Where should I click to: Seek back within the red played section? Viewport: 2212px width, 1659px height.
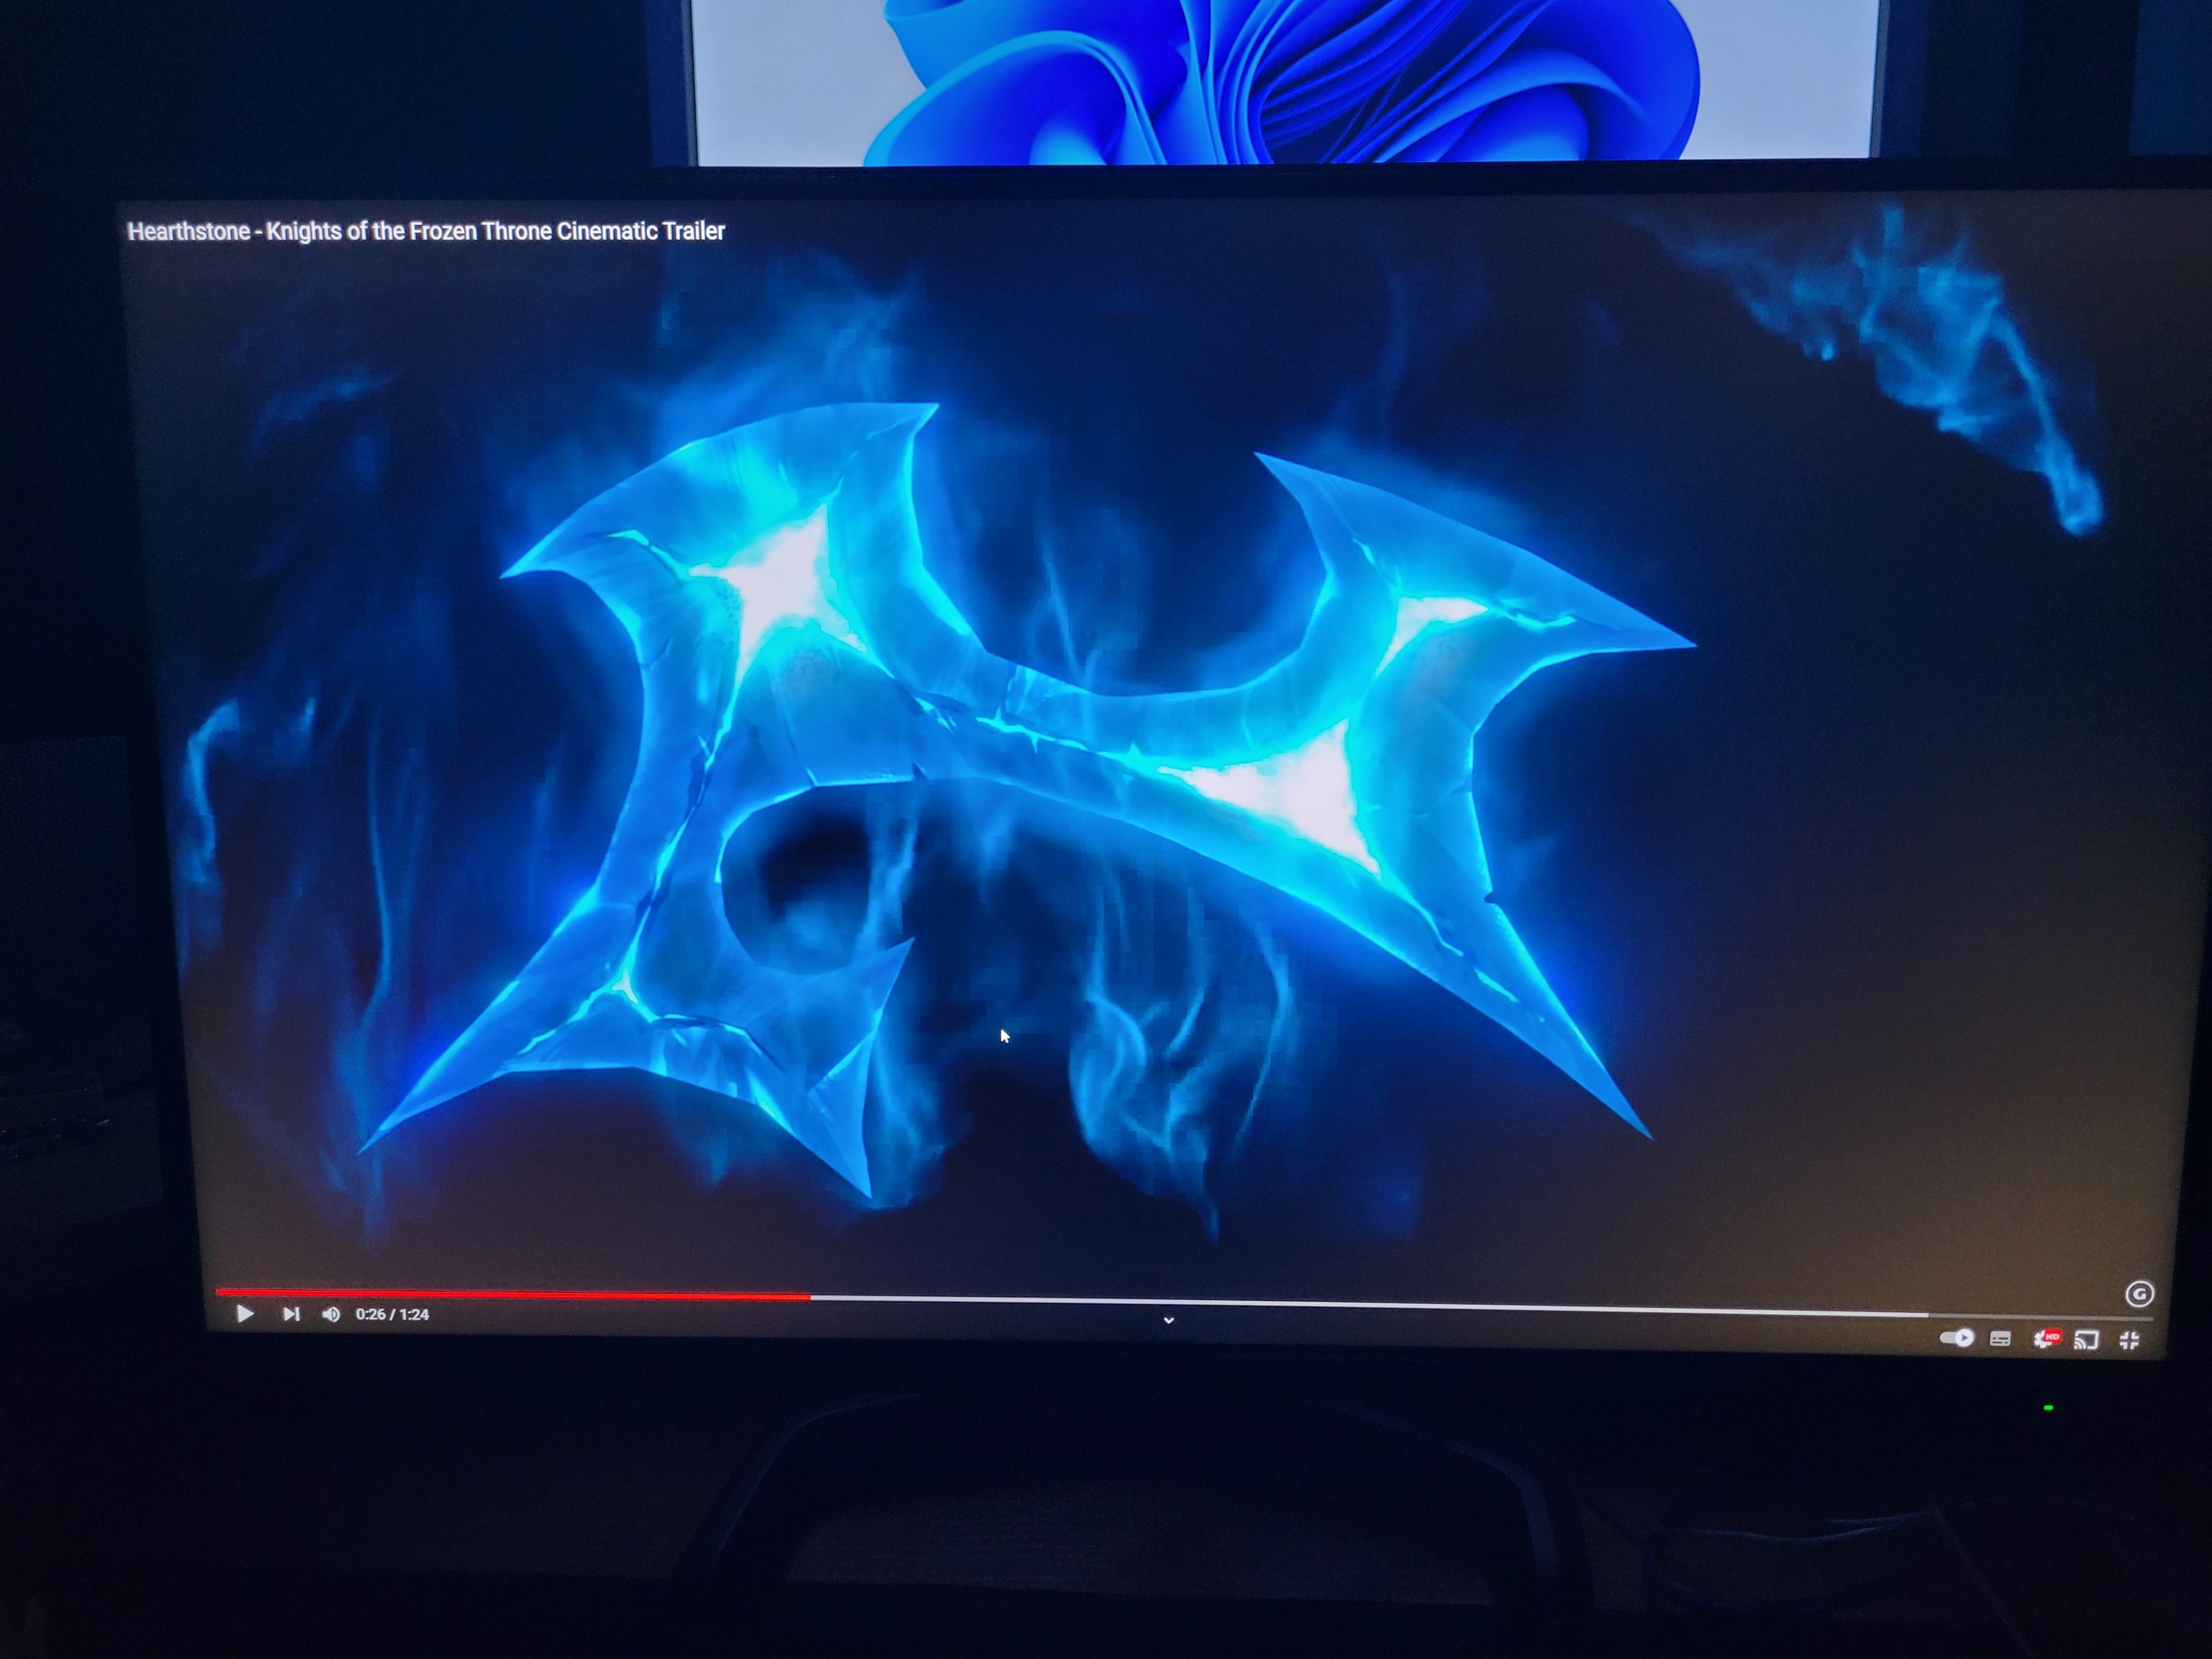(x=500, y=1294)
